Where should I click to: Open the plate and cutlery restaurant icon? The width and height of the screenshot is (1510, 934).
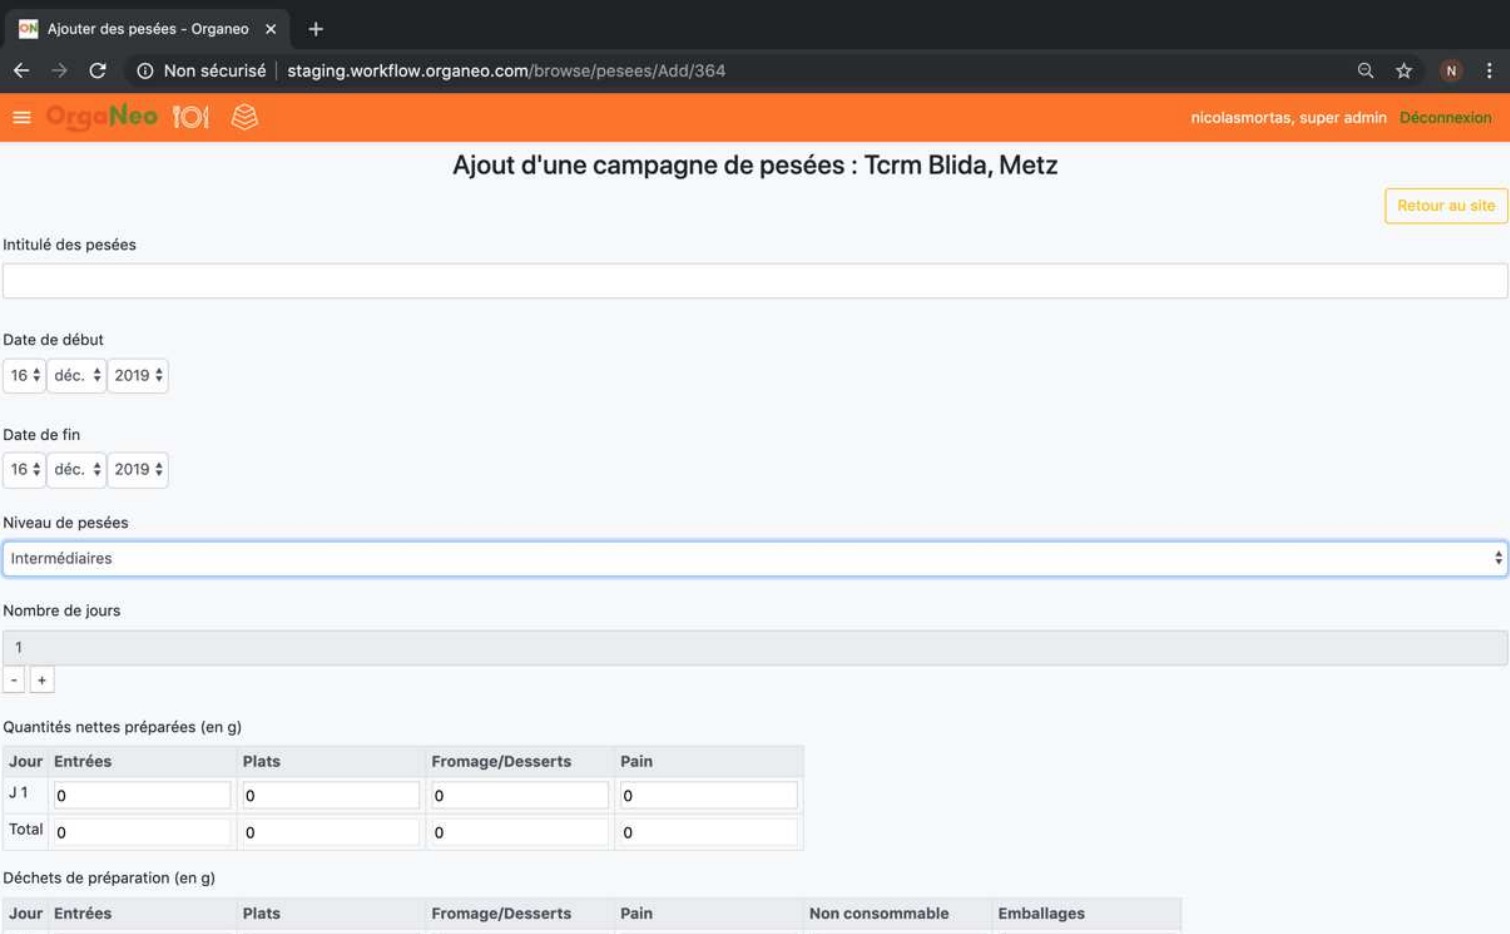[190, 117]
